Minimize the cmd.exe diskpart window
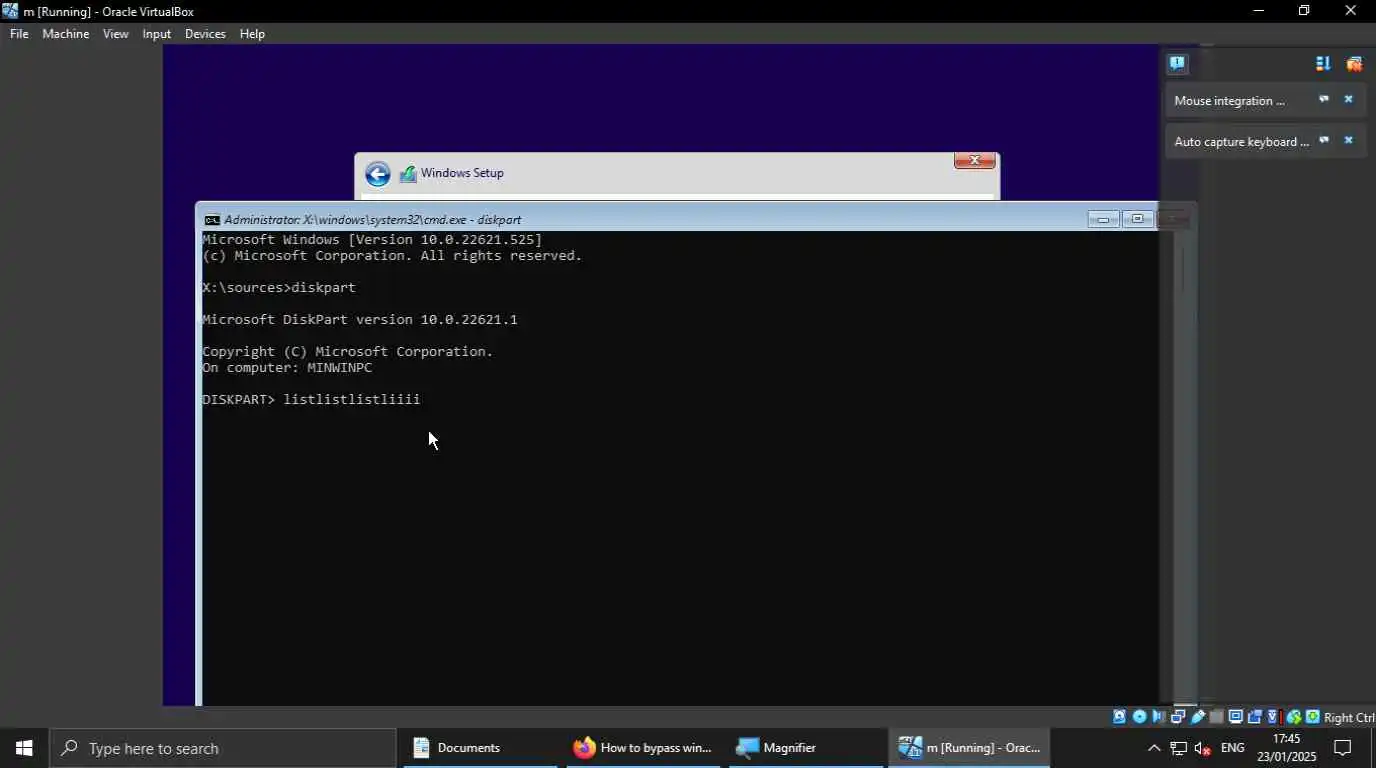 coord(1103,219)
